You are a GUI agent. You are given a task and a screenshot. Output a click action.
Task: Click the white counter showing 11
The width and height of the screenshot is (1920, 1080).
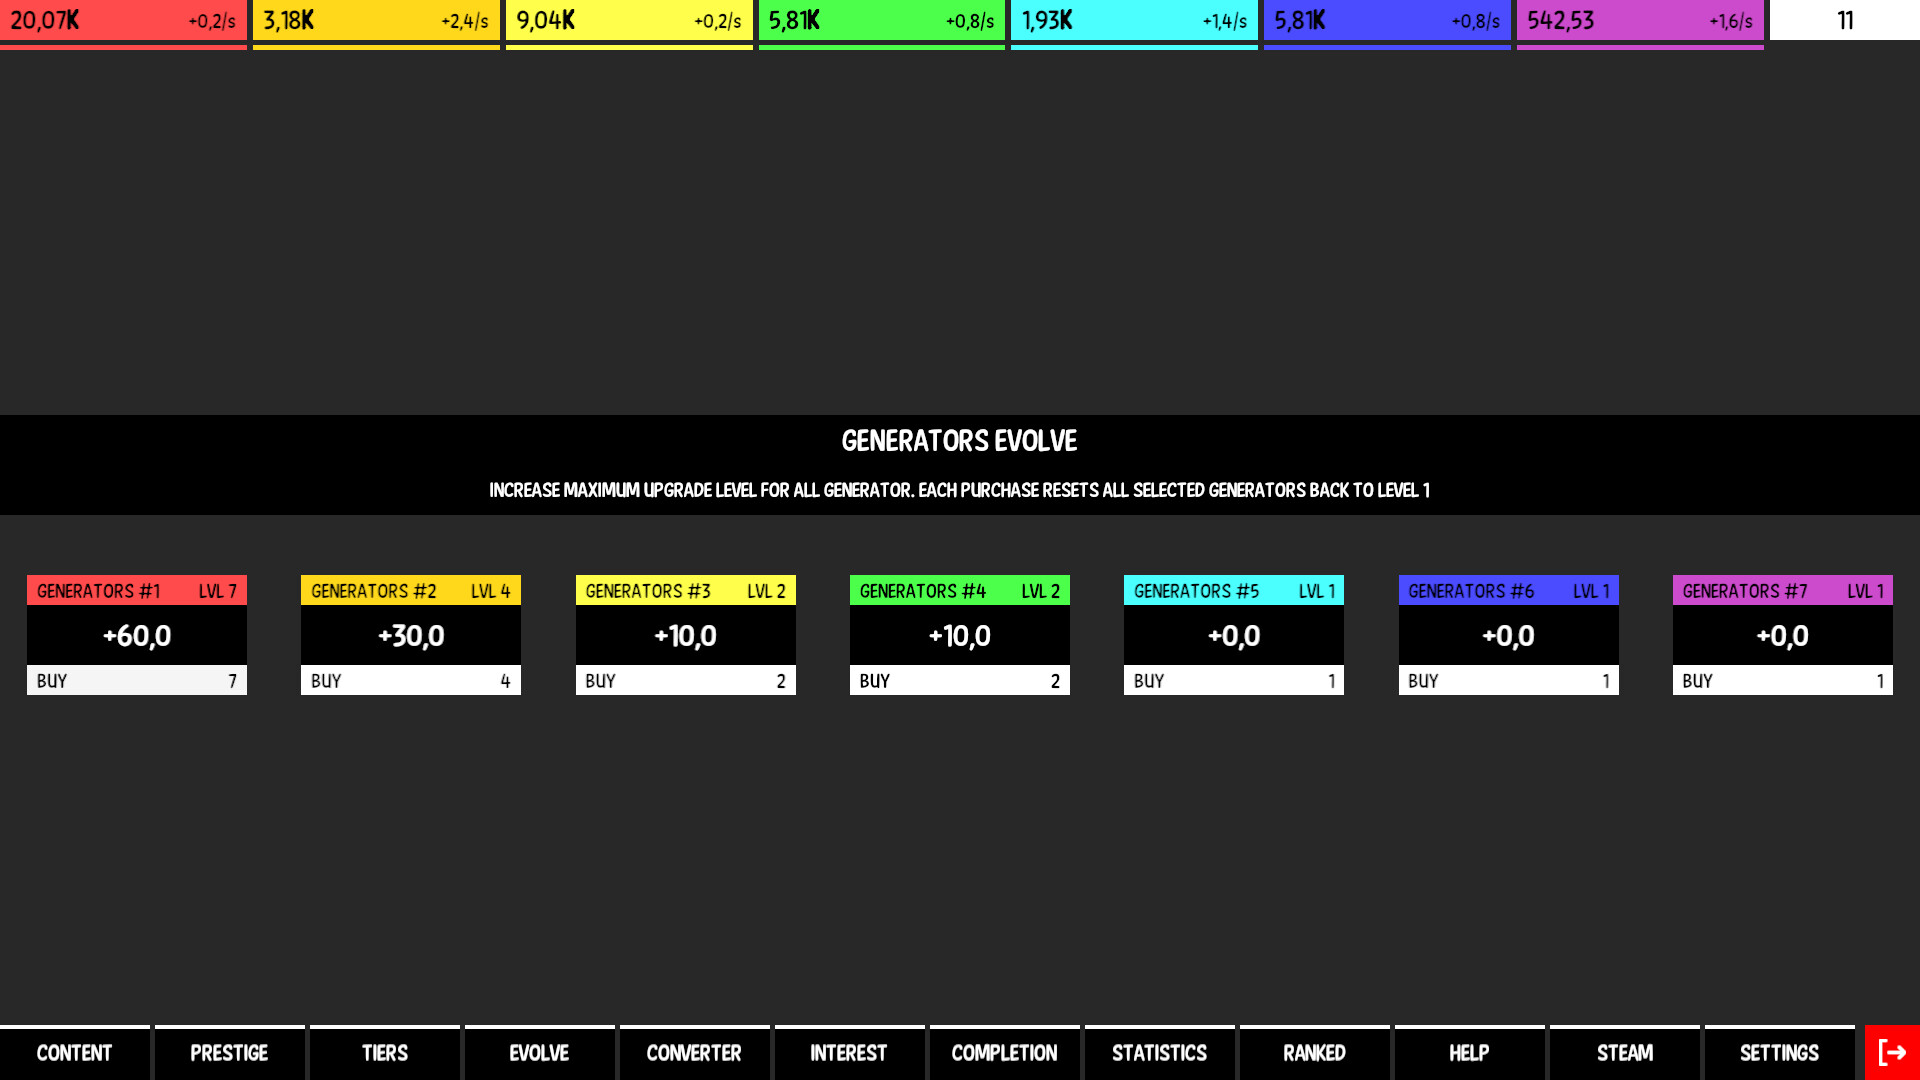1845,20
